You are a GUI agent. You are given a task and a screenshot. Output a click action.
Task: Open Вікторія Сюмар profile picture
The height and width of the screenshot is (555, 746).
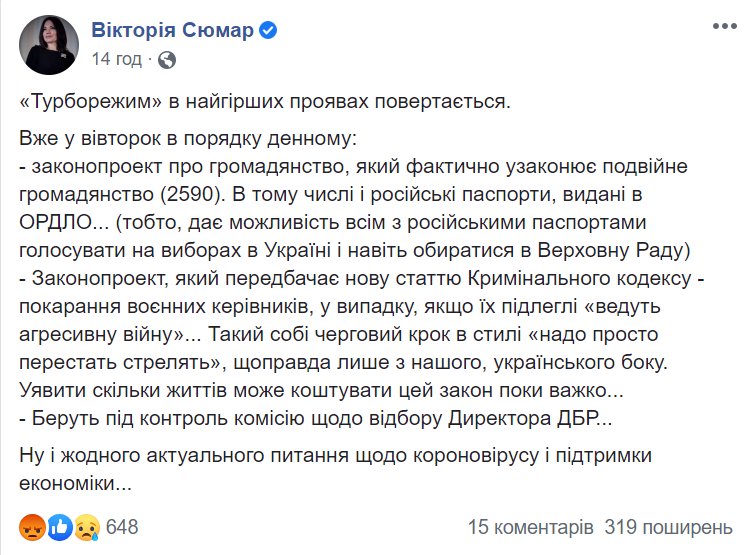(49, 45)
